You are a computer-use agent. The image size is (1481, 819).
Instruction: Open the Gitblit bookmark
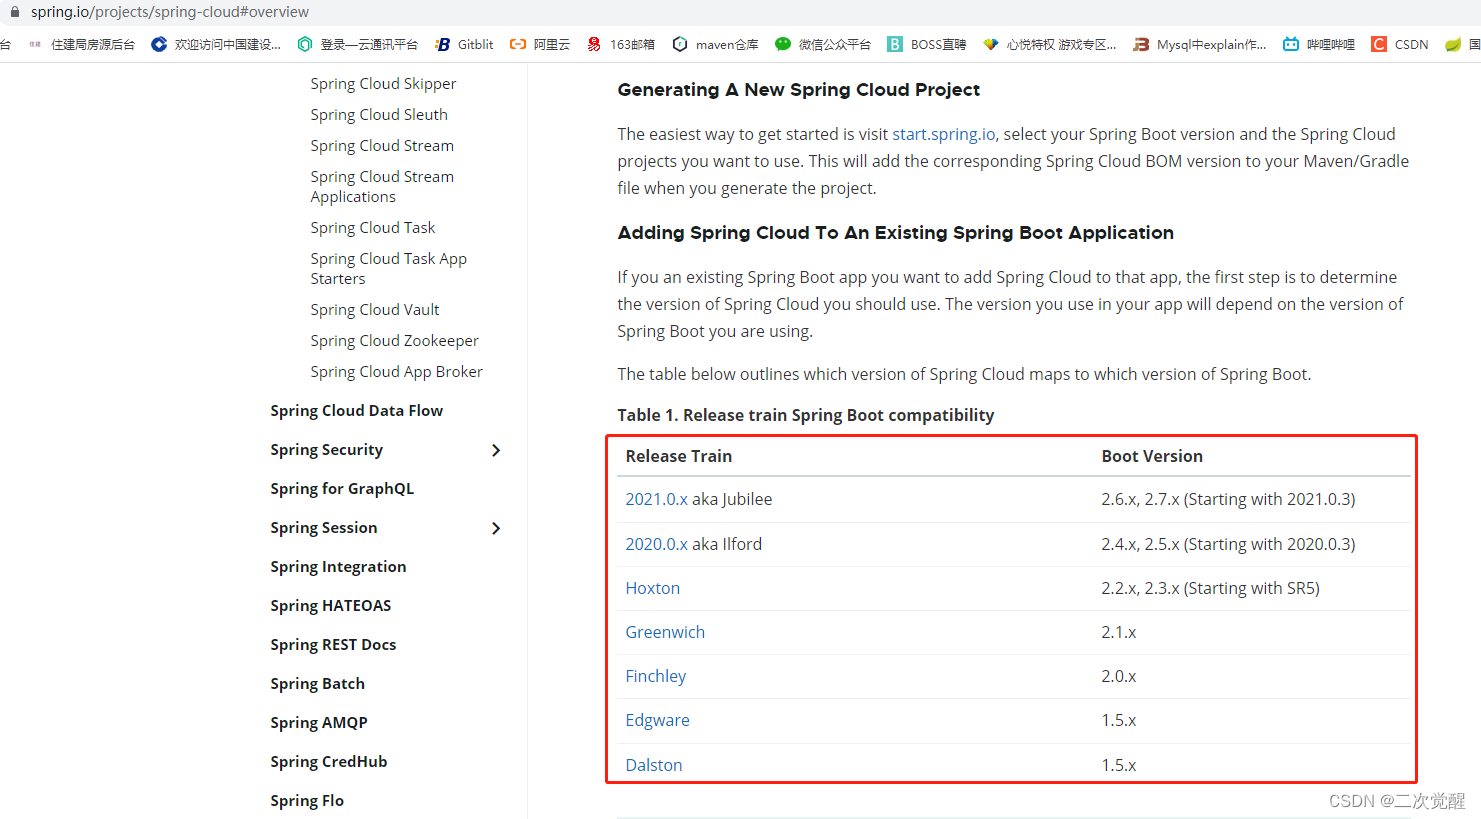click(463, 43)
